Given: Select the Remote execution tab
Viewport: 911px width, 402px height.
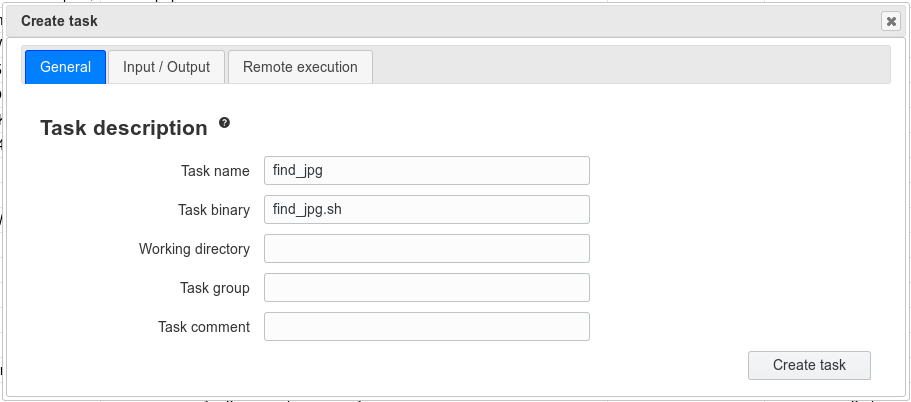Looking at the screenshot, I should coord(300,67).
